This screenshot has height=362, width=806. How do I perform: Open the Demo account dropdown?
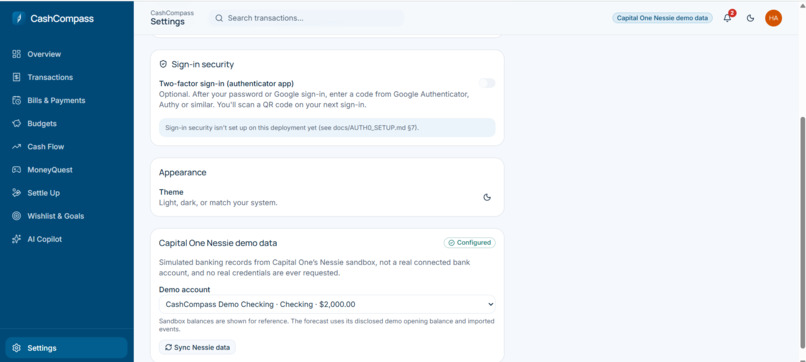(x=327, y=304)
